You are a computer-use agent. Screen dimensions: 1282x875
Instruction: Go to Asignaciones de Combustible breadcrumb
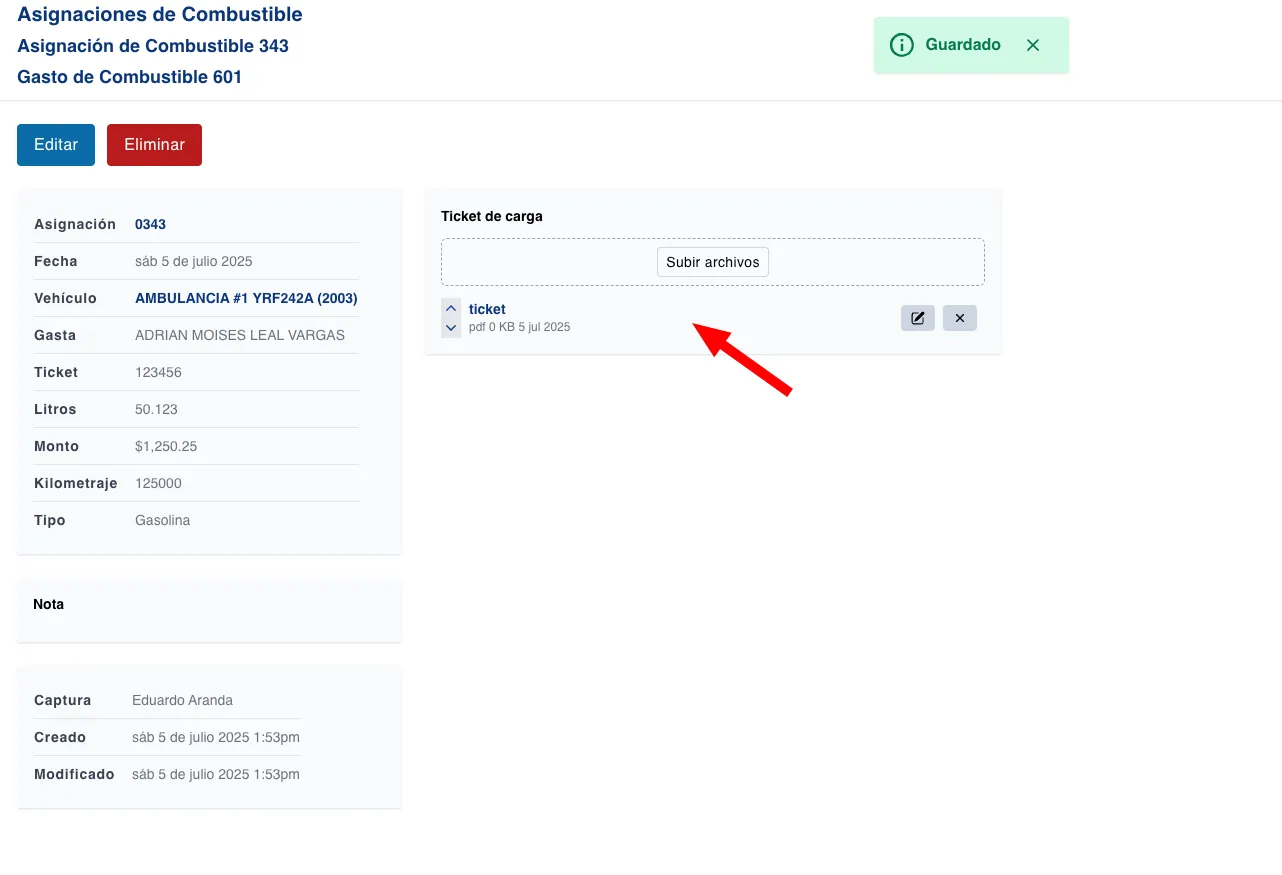coord(160,14)
